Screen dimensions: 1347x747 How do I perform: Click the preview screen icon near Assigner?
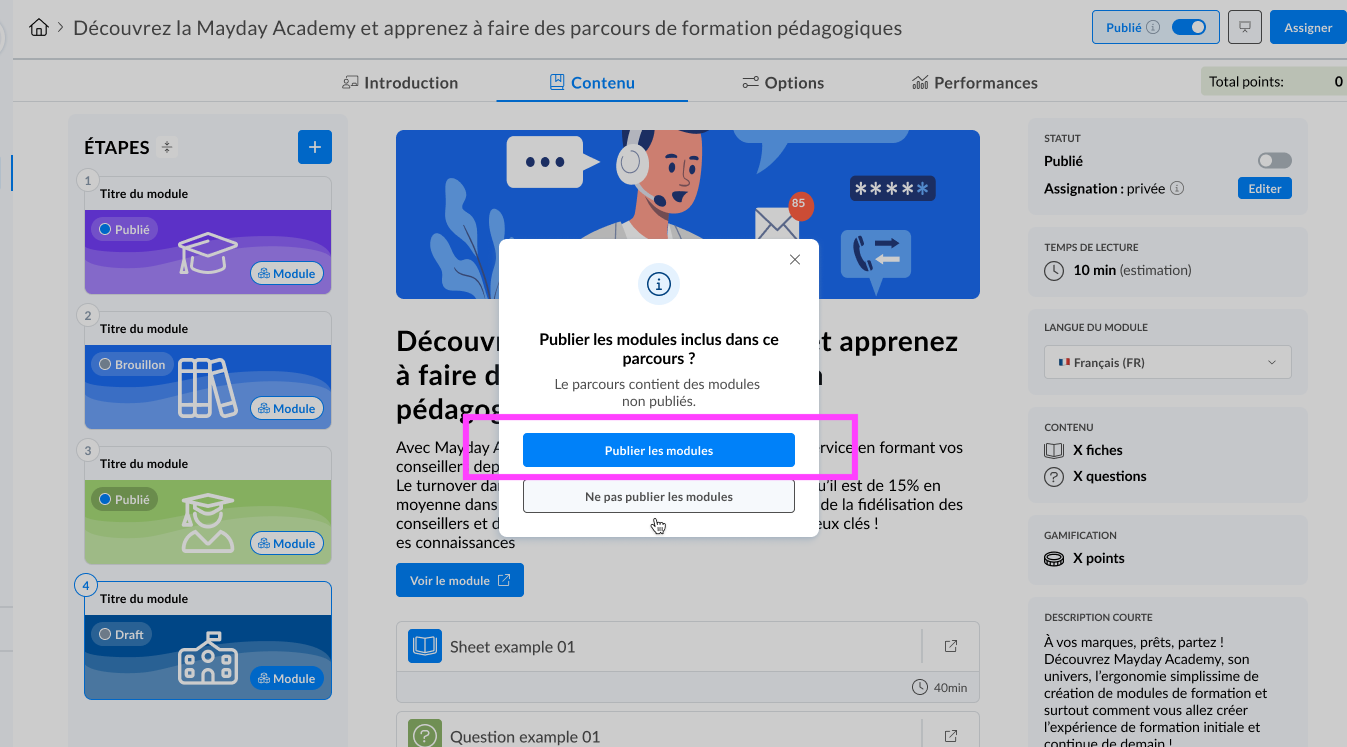[x=1245, y=28]
